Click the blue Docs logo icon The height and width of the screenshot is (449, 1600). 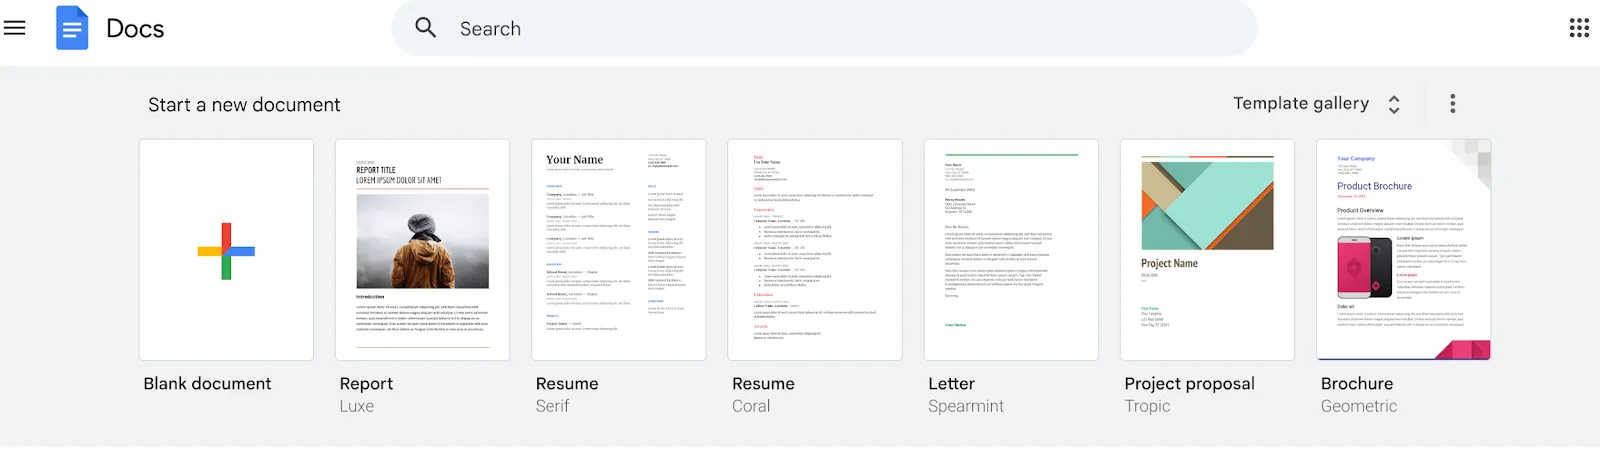point(72,28)
